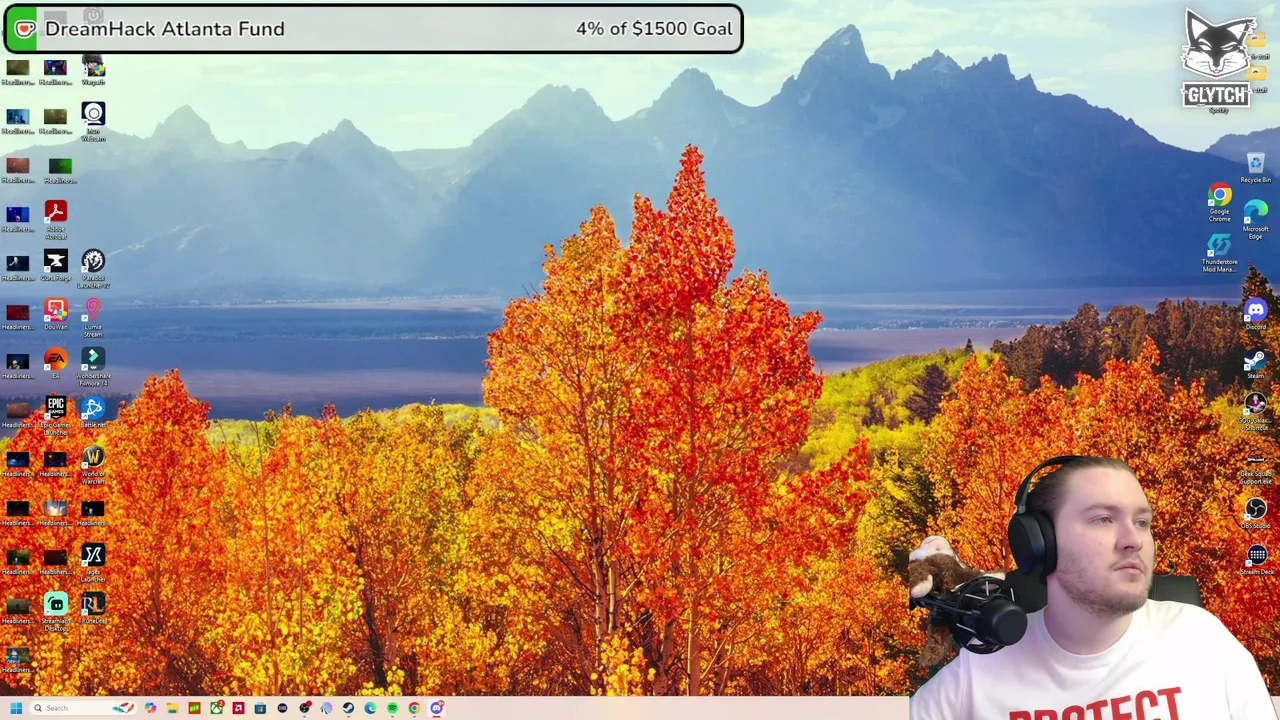Open Microsoft Store from the taskbar
The height and width of the screenshot is (720, 1280).
click(260, 708)
